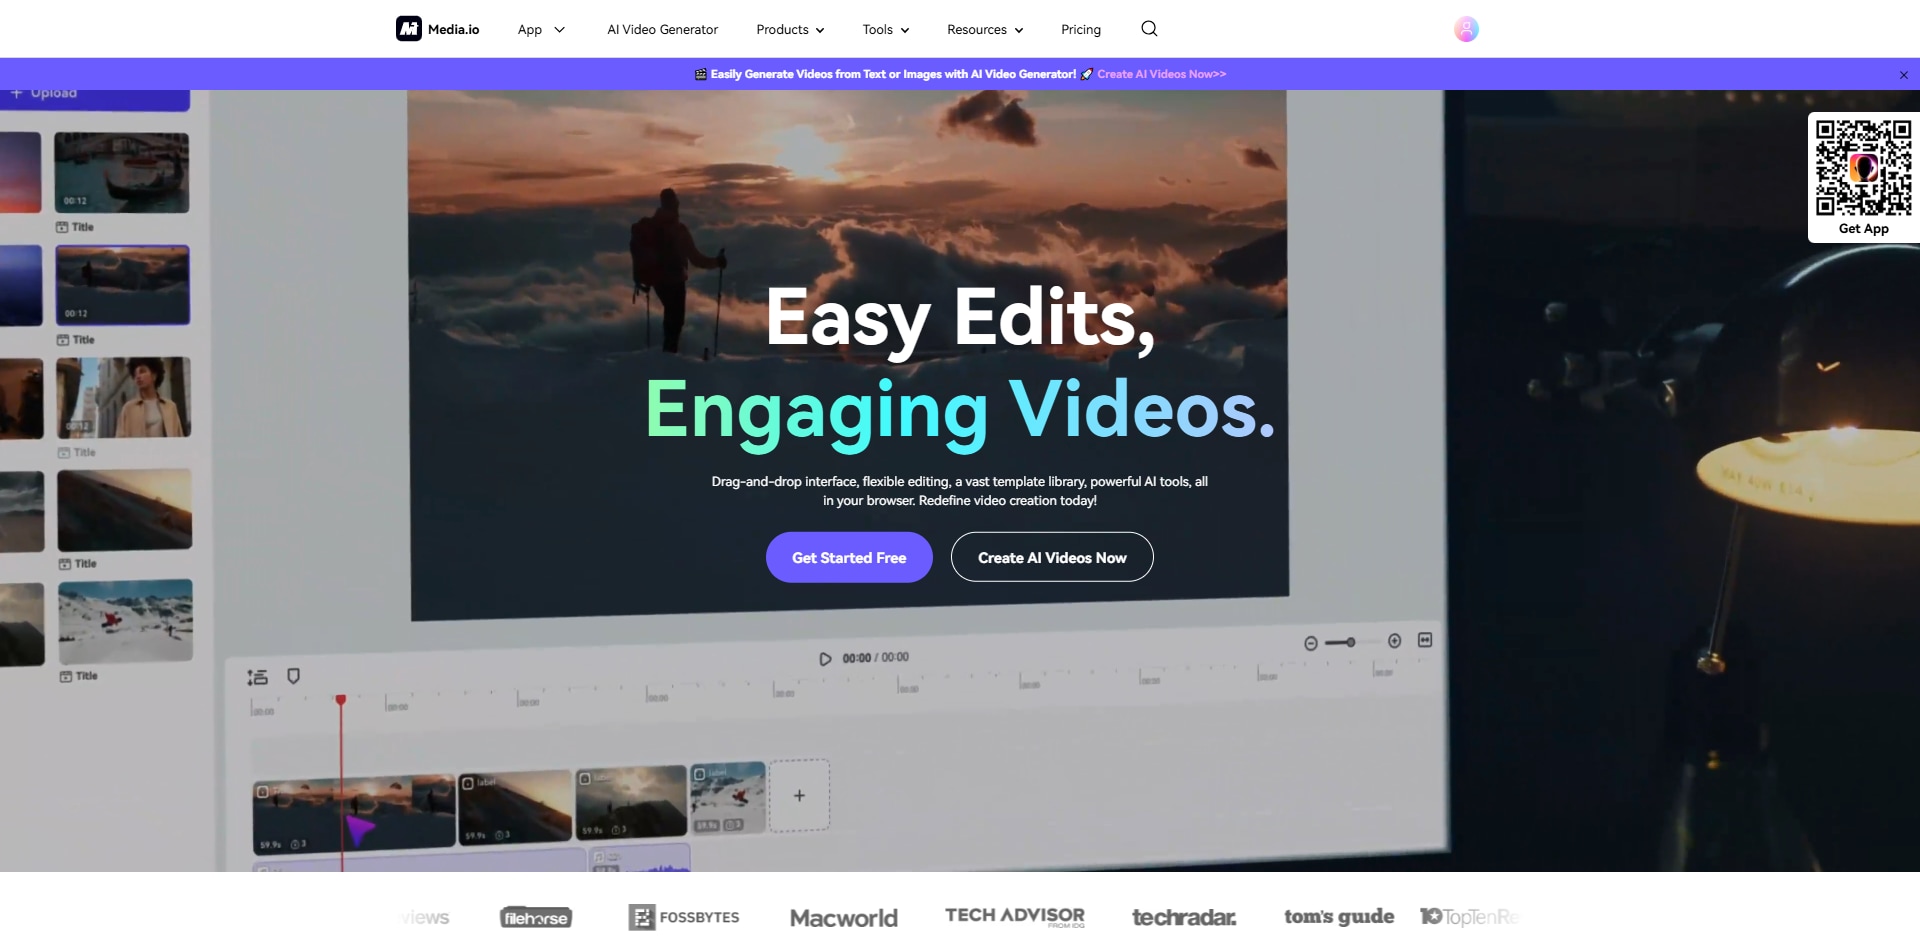Select the shield icon next to track controls

tap(293, 676)
